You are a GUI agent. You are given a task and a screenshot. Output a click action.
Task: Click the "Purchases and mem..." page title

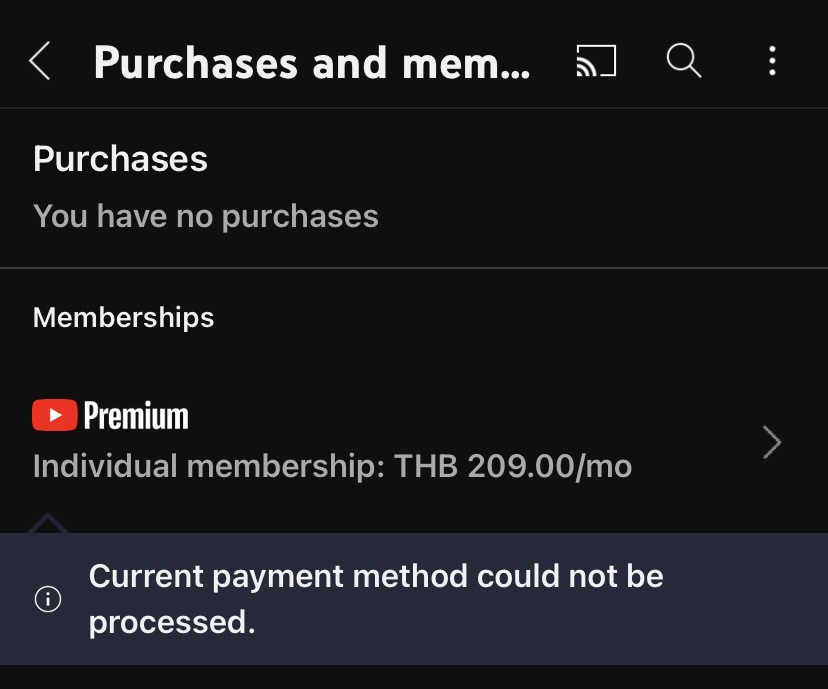point(312,63)
